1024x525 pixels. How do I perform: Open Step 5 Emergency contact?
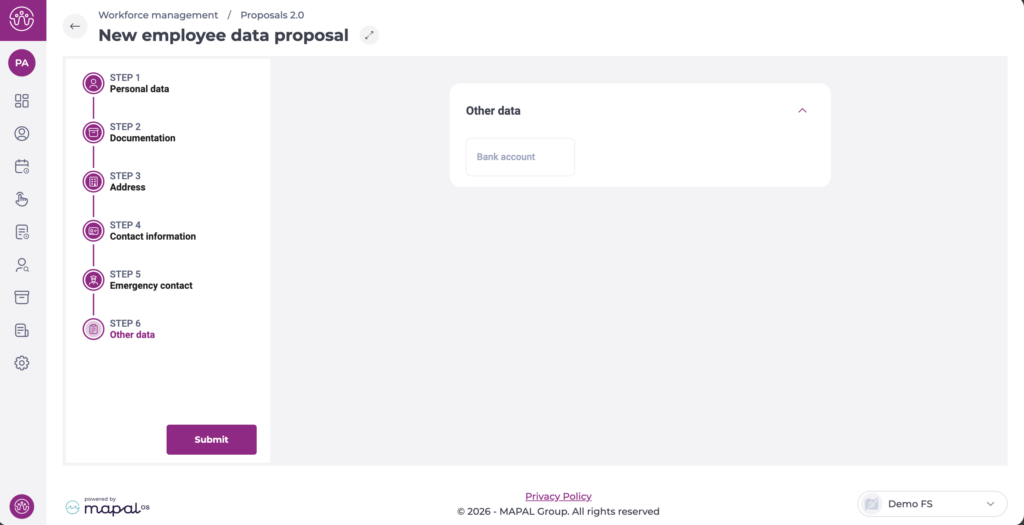tap(150, 280)
